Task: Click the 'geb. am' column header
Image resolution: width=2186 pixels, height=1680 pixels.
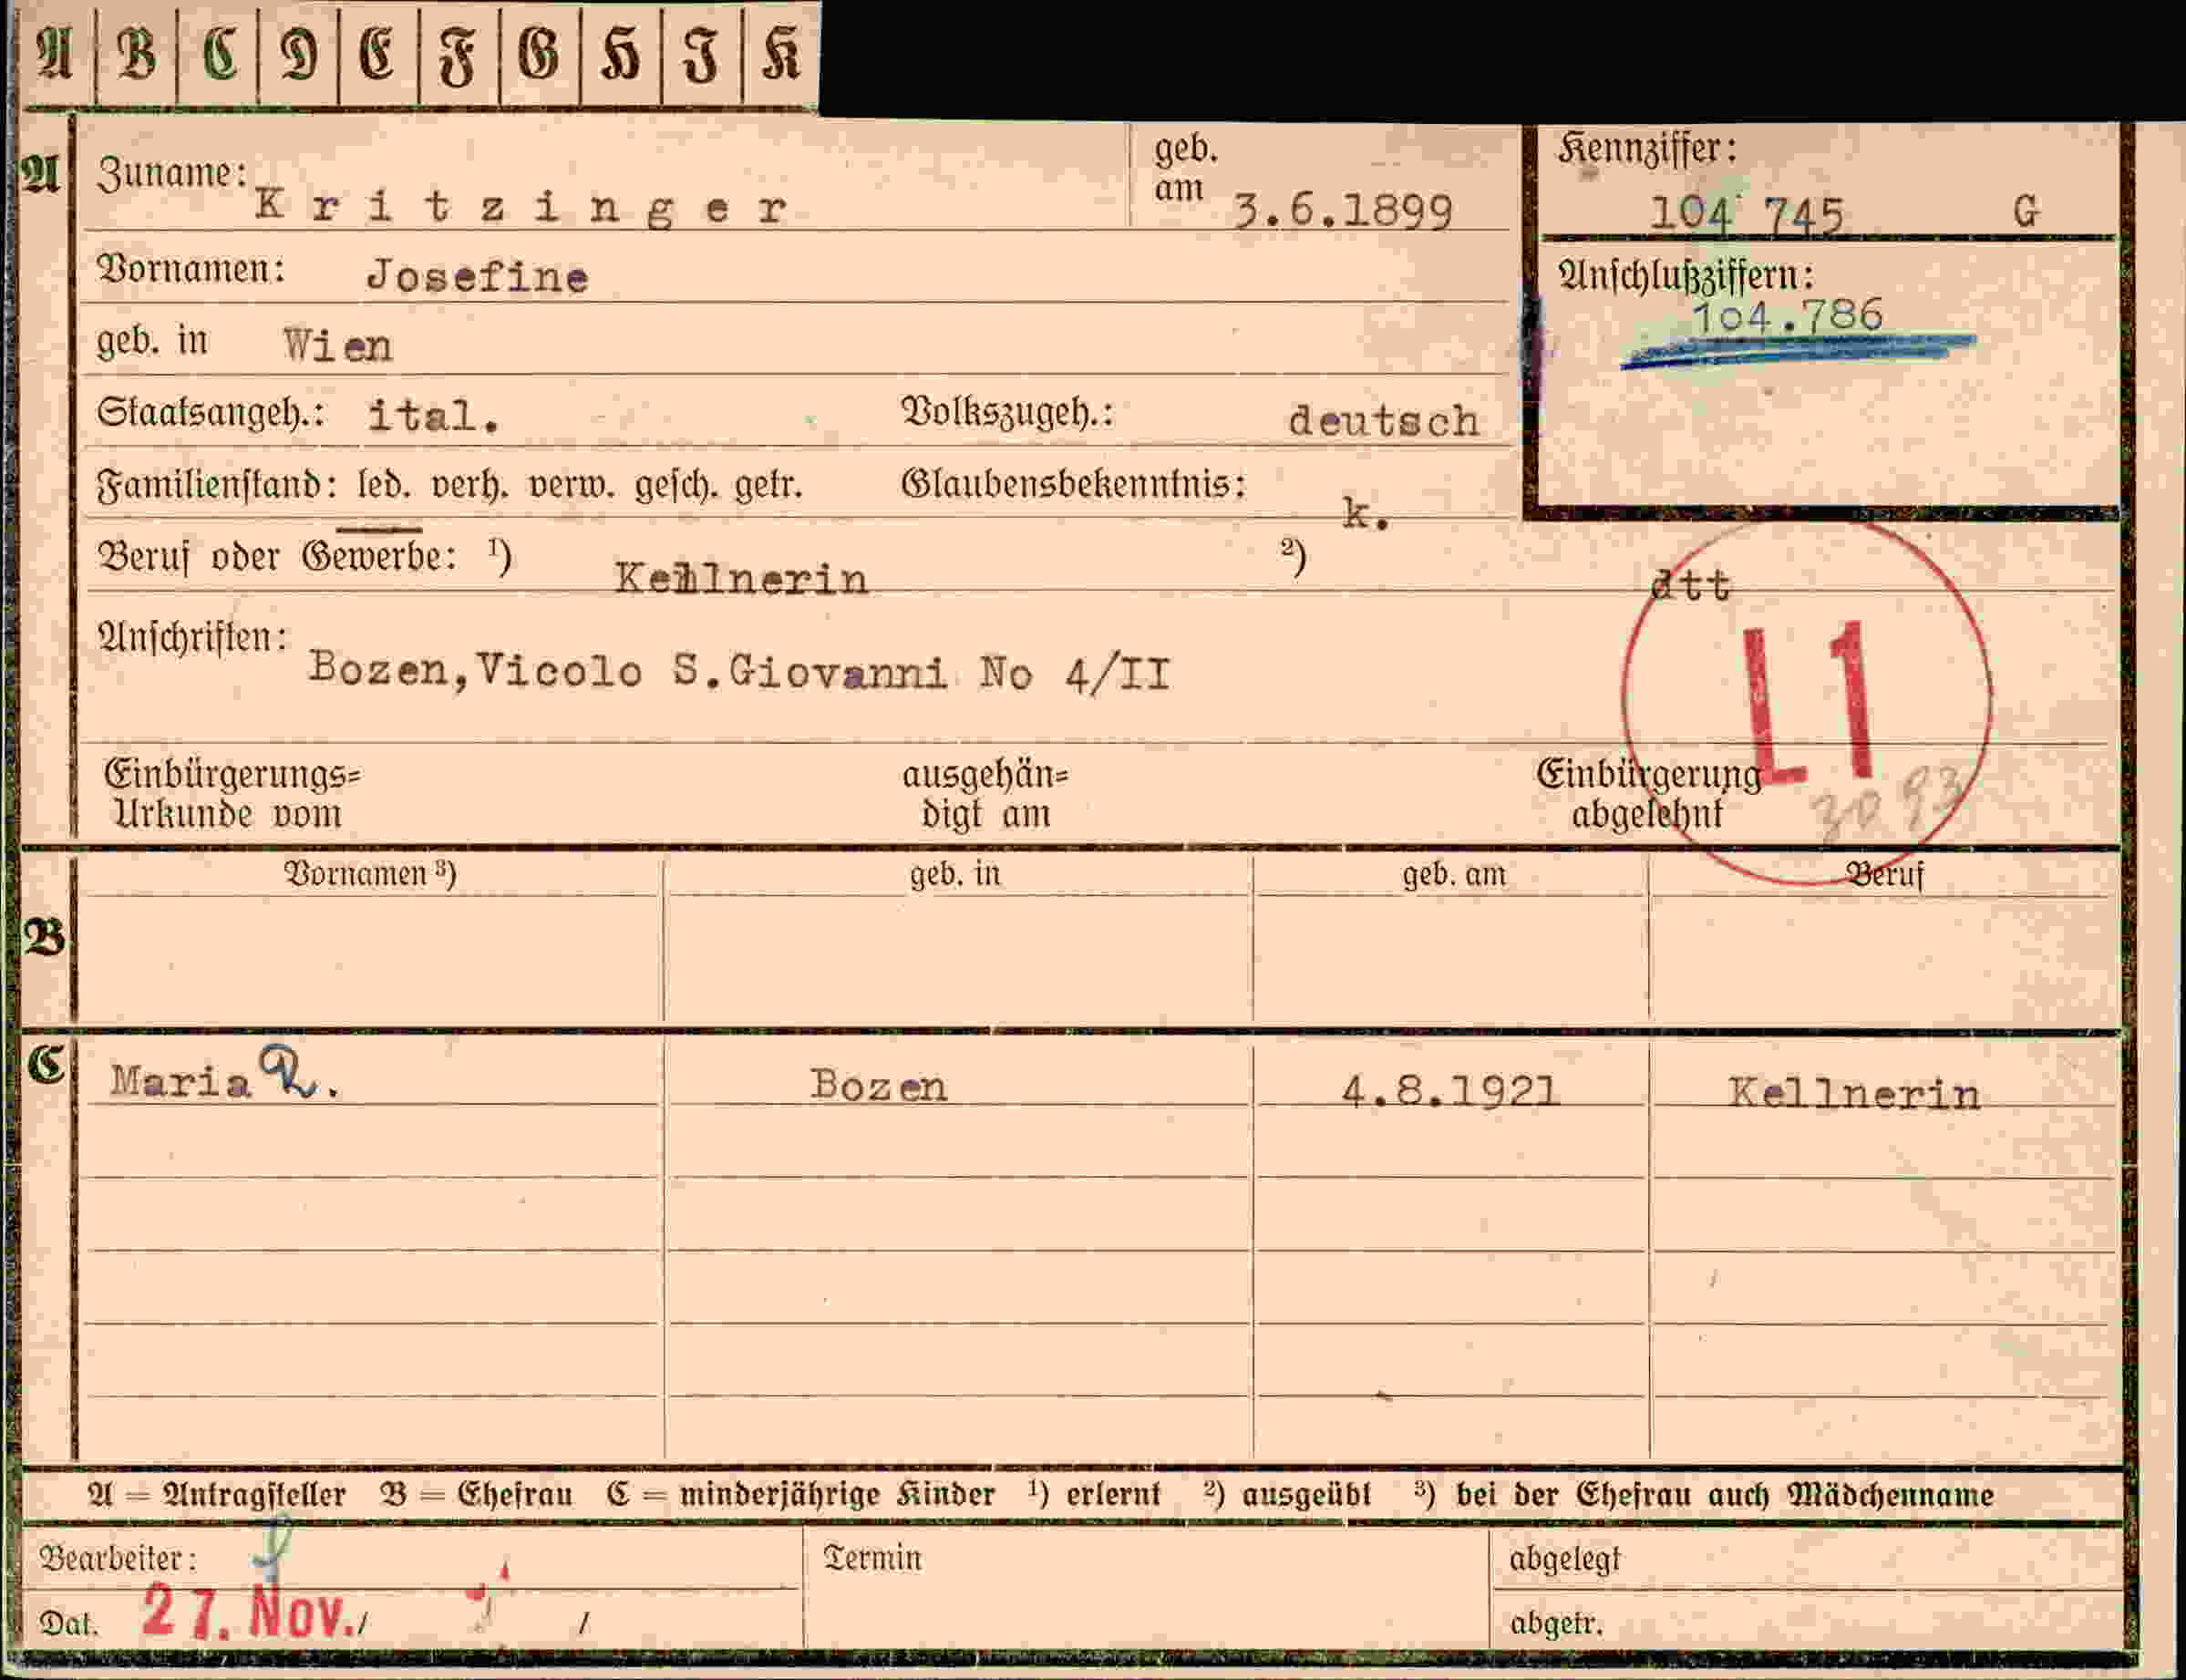Action: pos(1454,875)
